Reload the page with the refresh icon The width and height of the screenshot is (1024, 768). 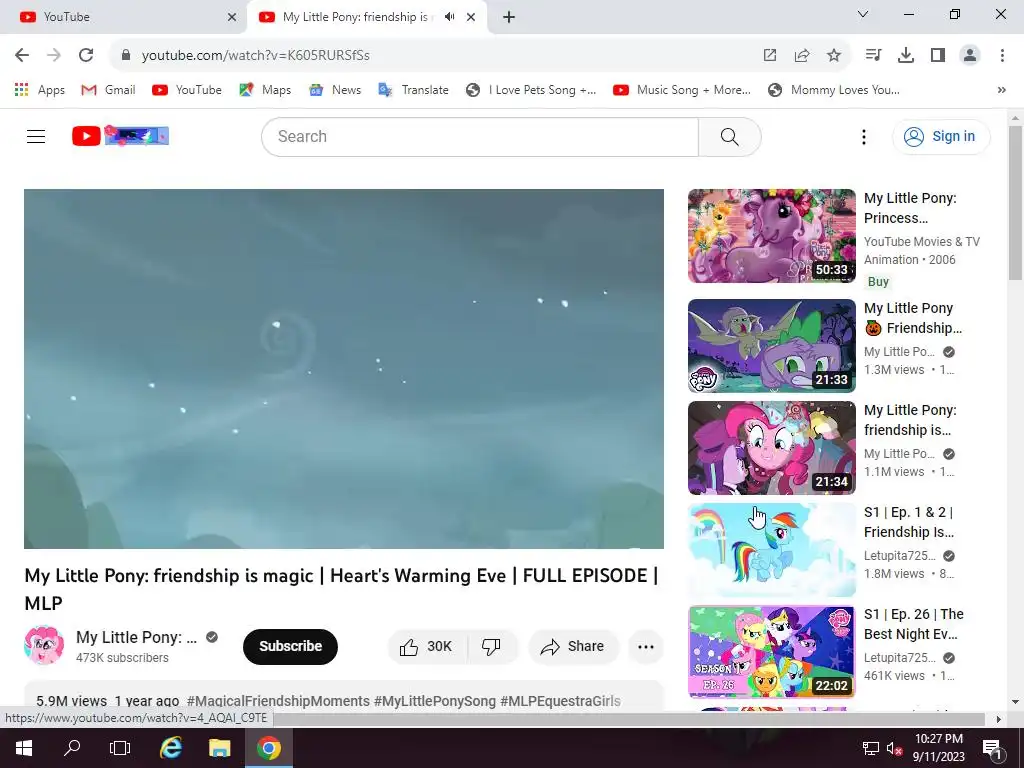86,55
